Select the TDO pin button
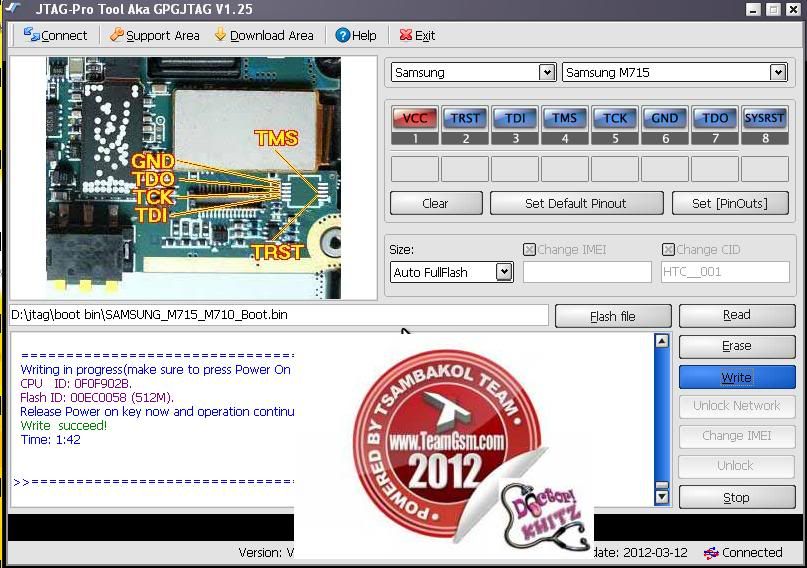This screenshot has width=807, height=568. 715,118
